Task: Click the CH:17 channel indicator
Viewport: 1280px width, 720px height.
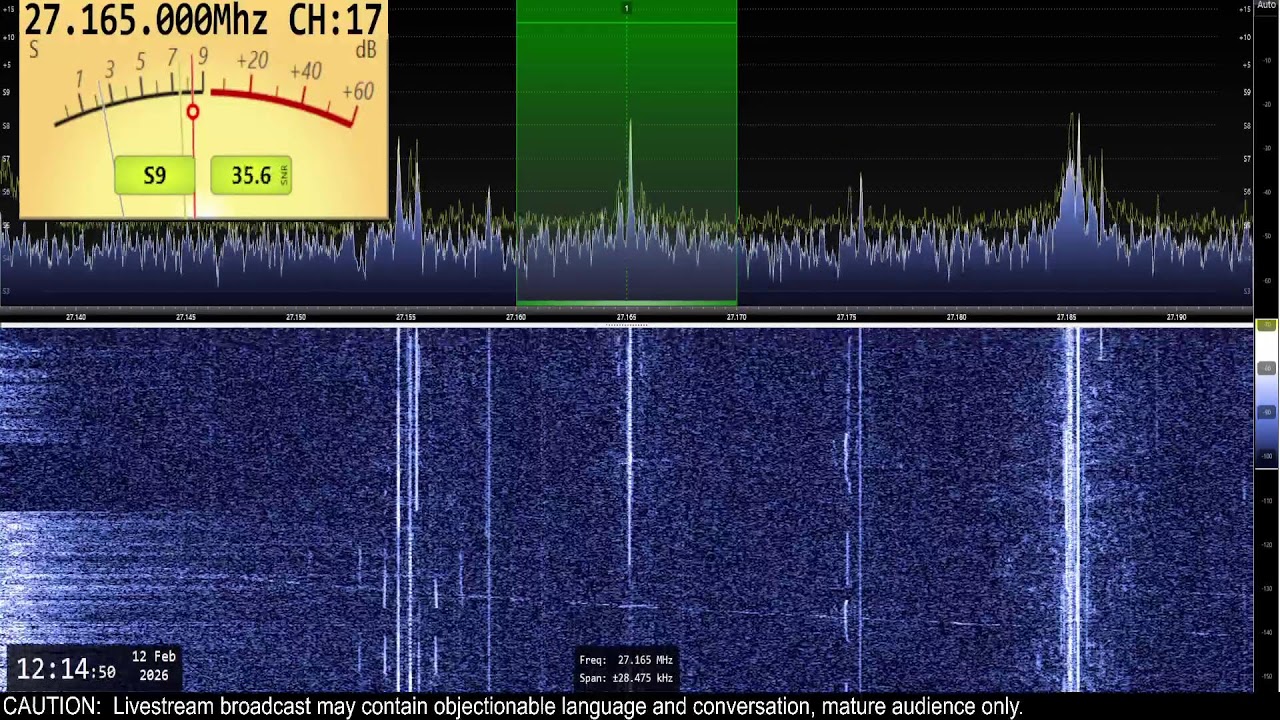Action: (335, 19)
